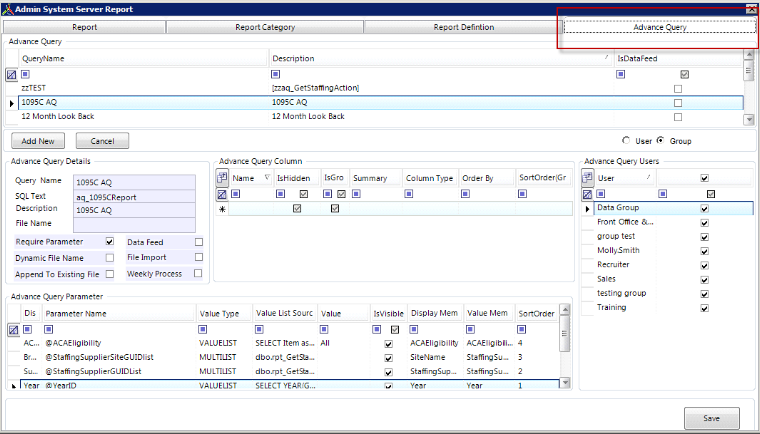Click the Add New button
The height and width of the screenshot is (434, 760).
38,141
